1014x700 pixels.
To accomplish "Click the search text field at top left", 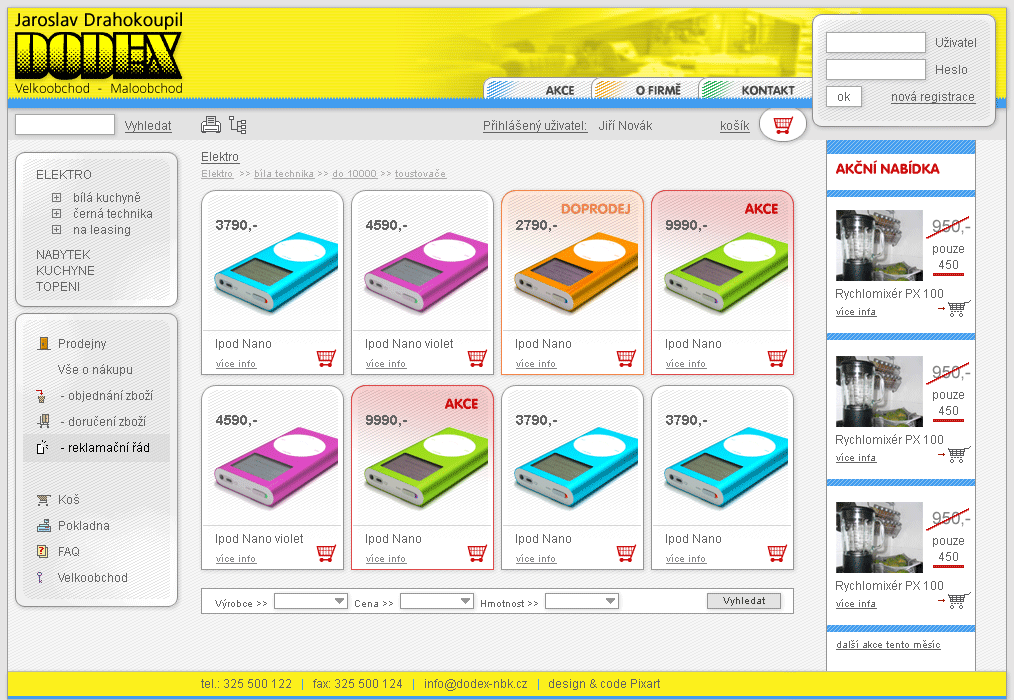I will tap(65, 124).
